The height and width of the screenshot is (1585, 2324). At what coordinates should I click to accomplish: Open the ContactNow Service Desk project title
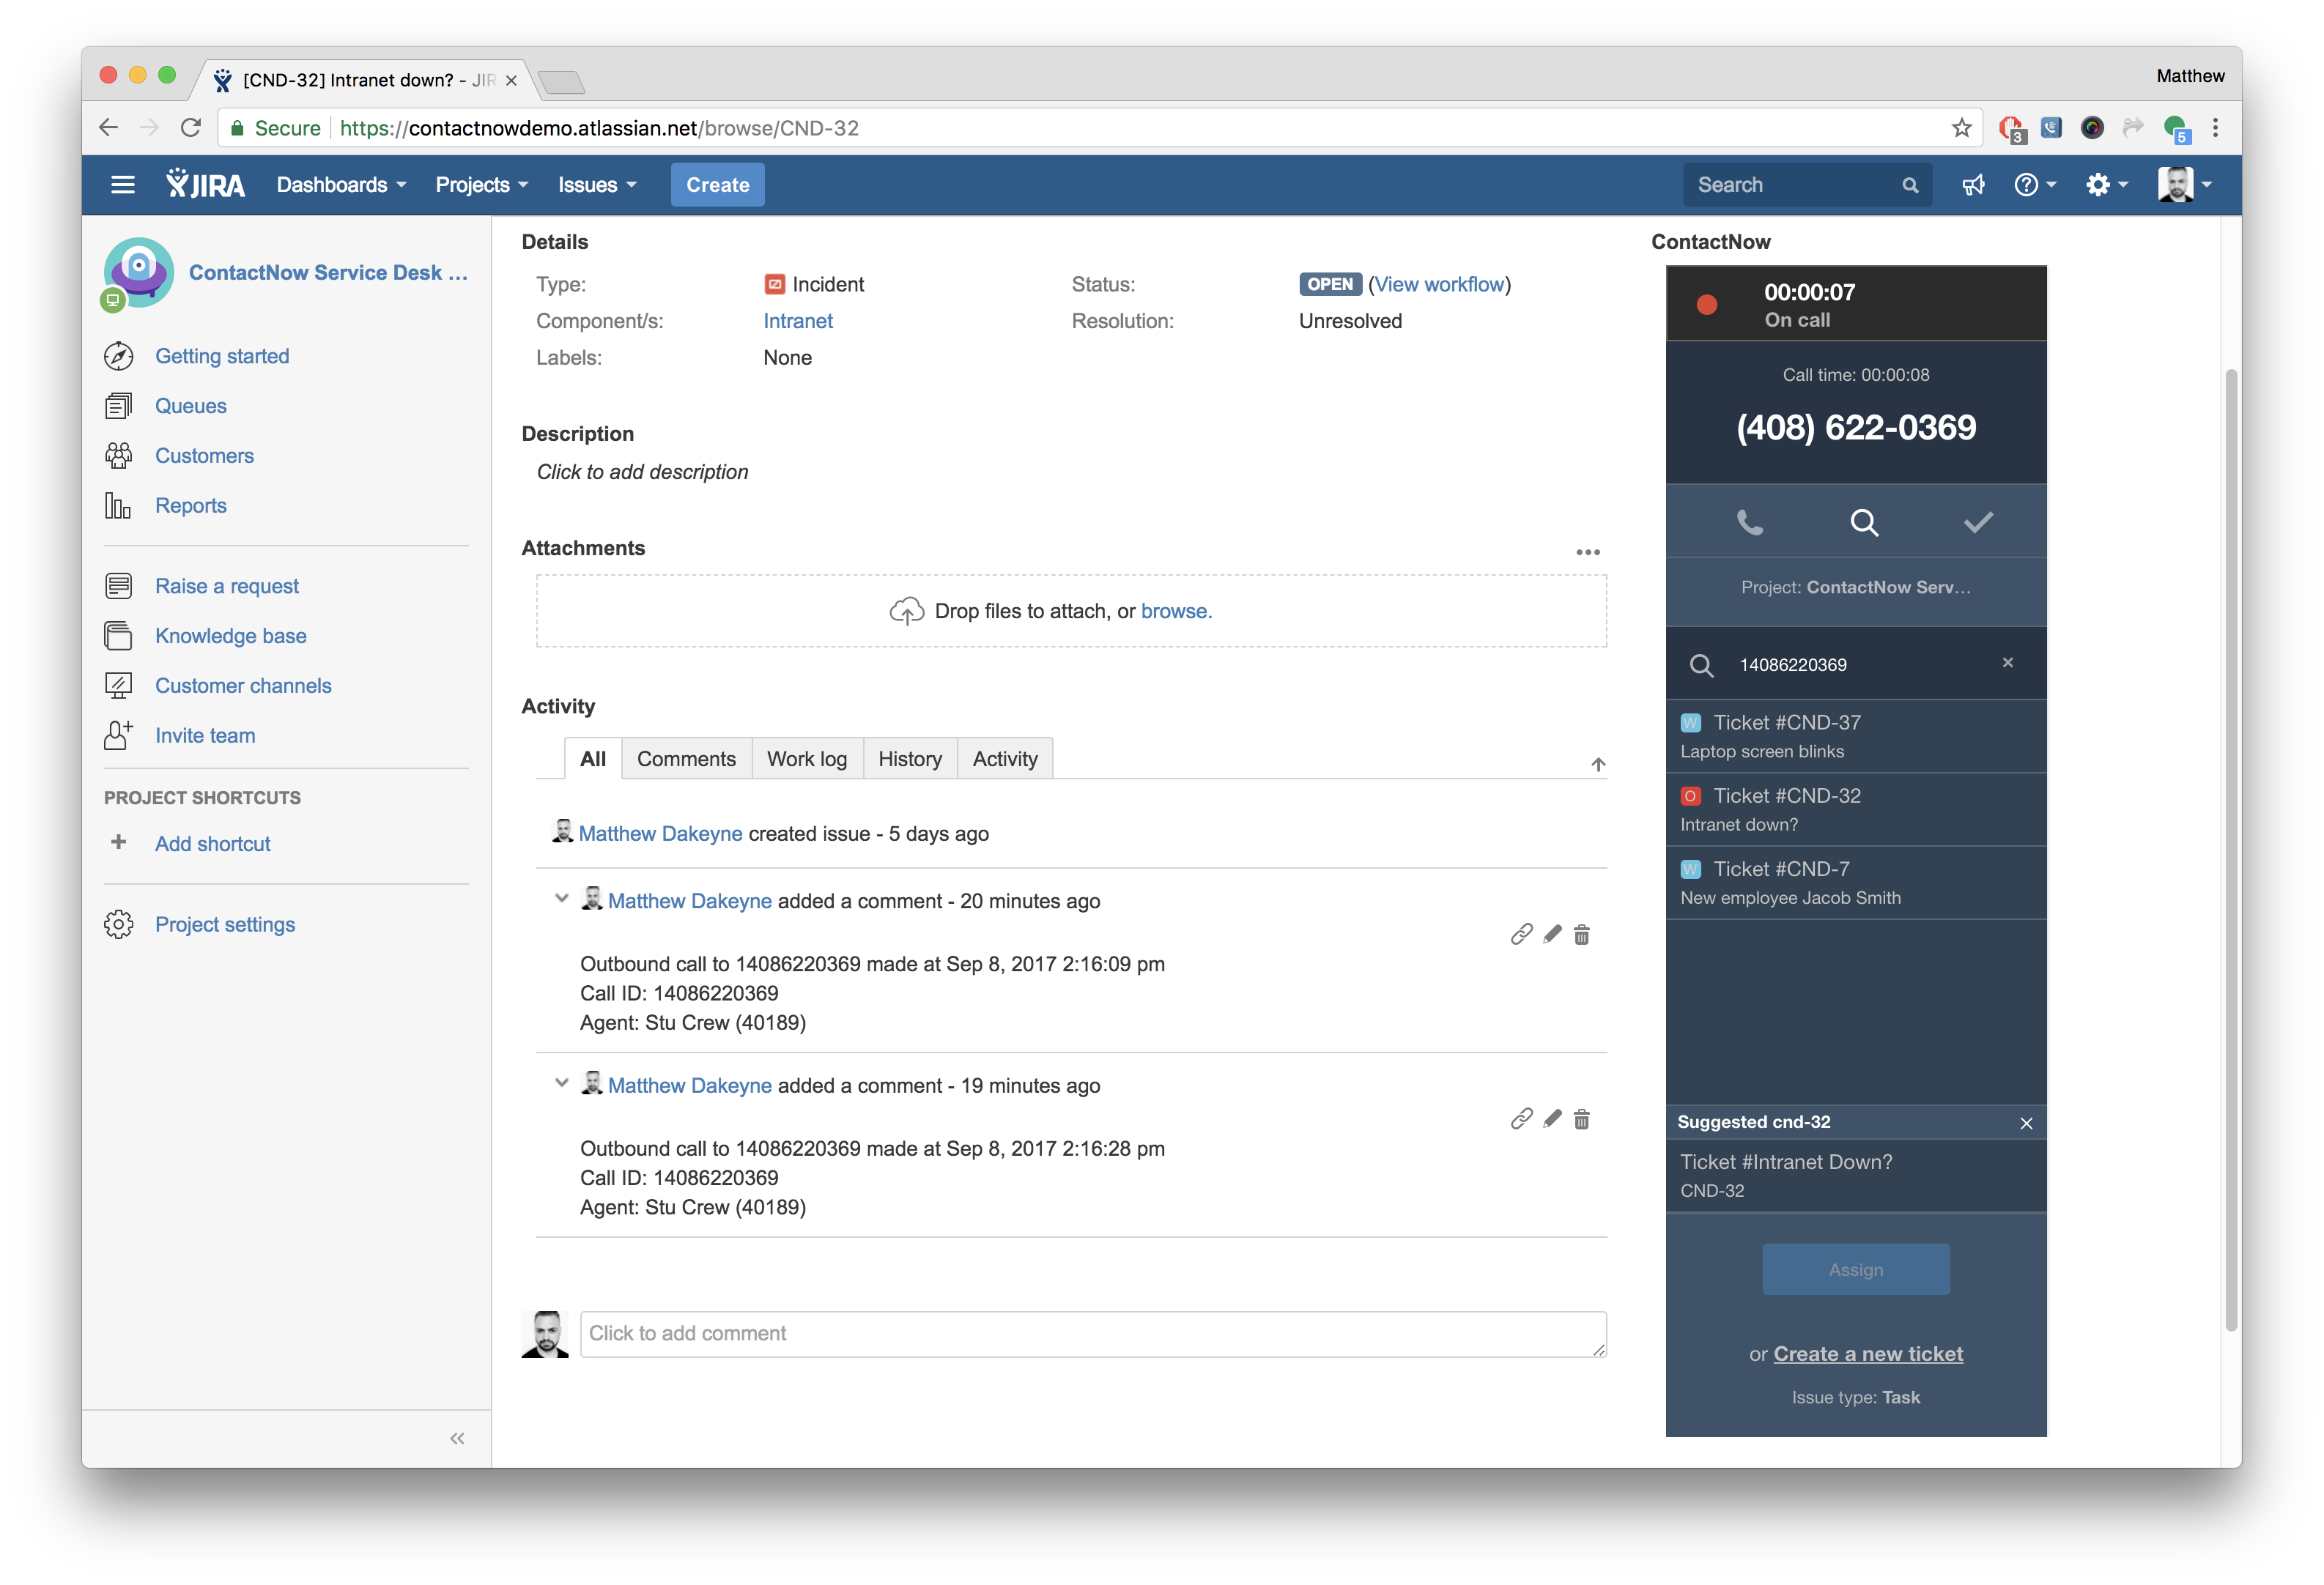pos(328,273)
